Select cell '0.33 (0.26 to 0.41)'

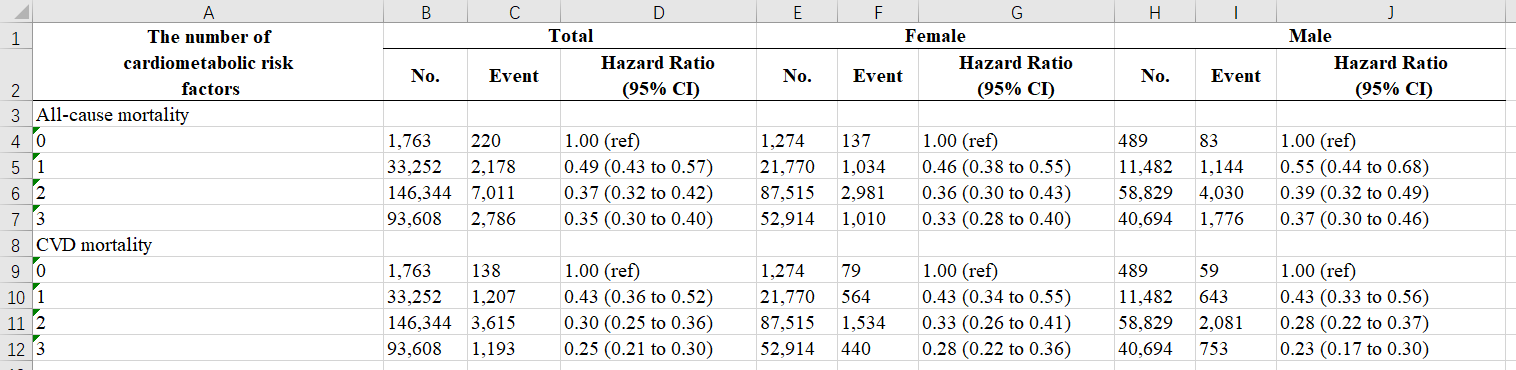tap(1016, 322)
